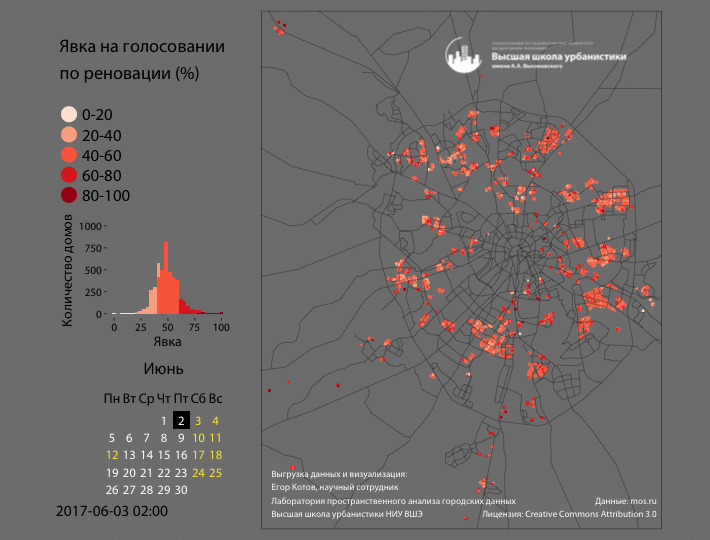Click 'Высшая школа урбанистики НИУ ВШЭ' footer line

pos(347,514)
